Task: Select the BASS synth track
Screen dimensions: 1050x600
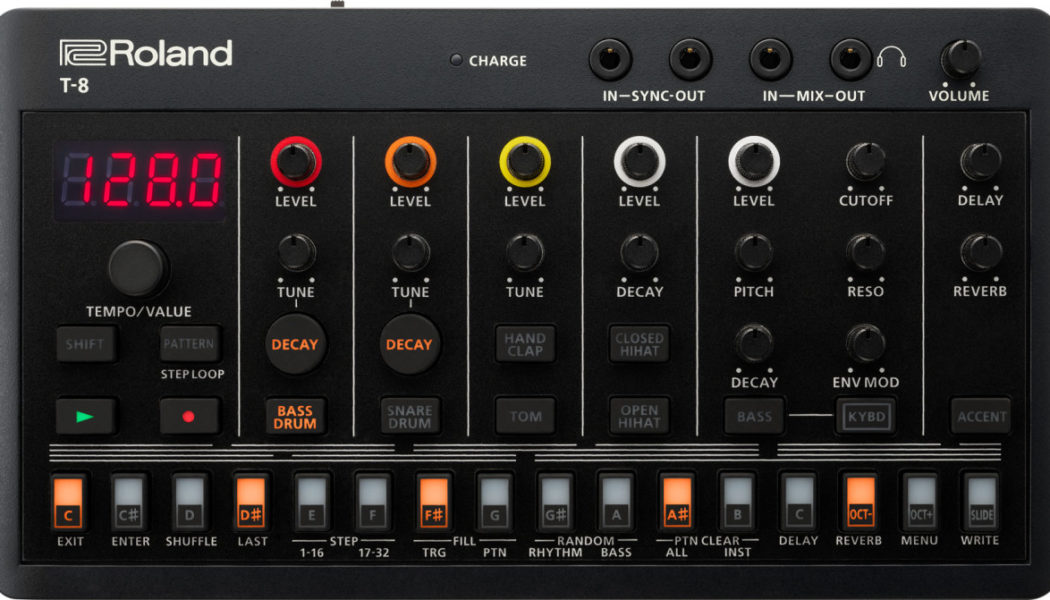Action: pos(753,416)
